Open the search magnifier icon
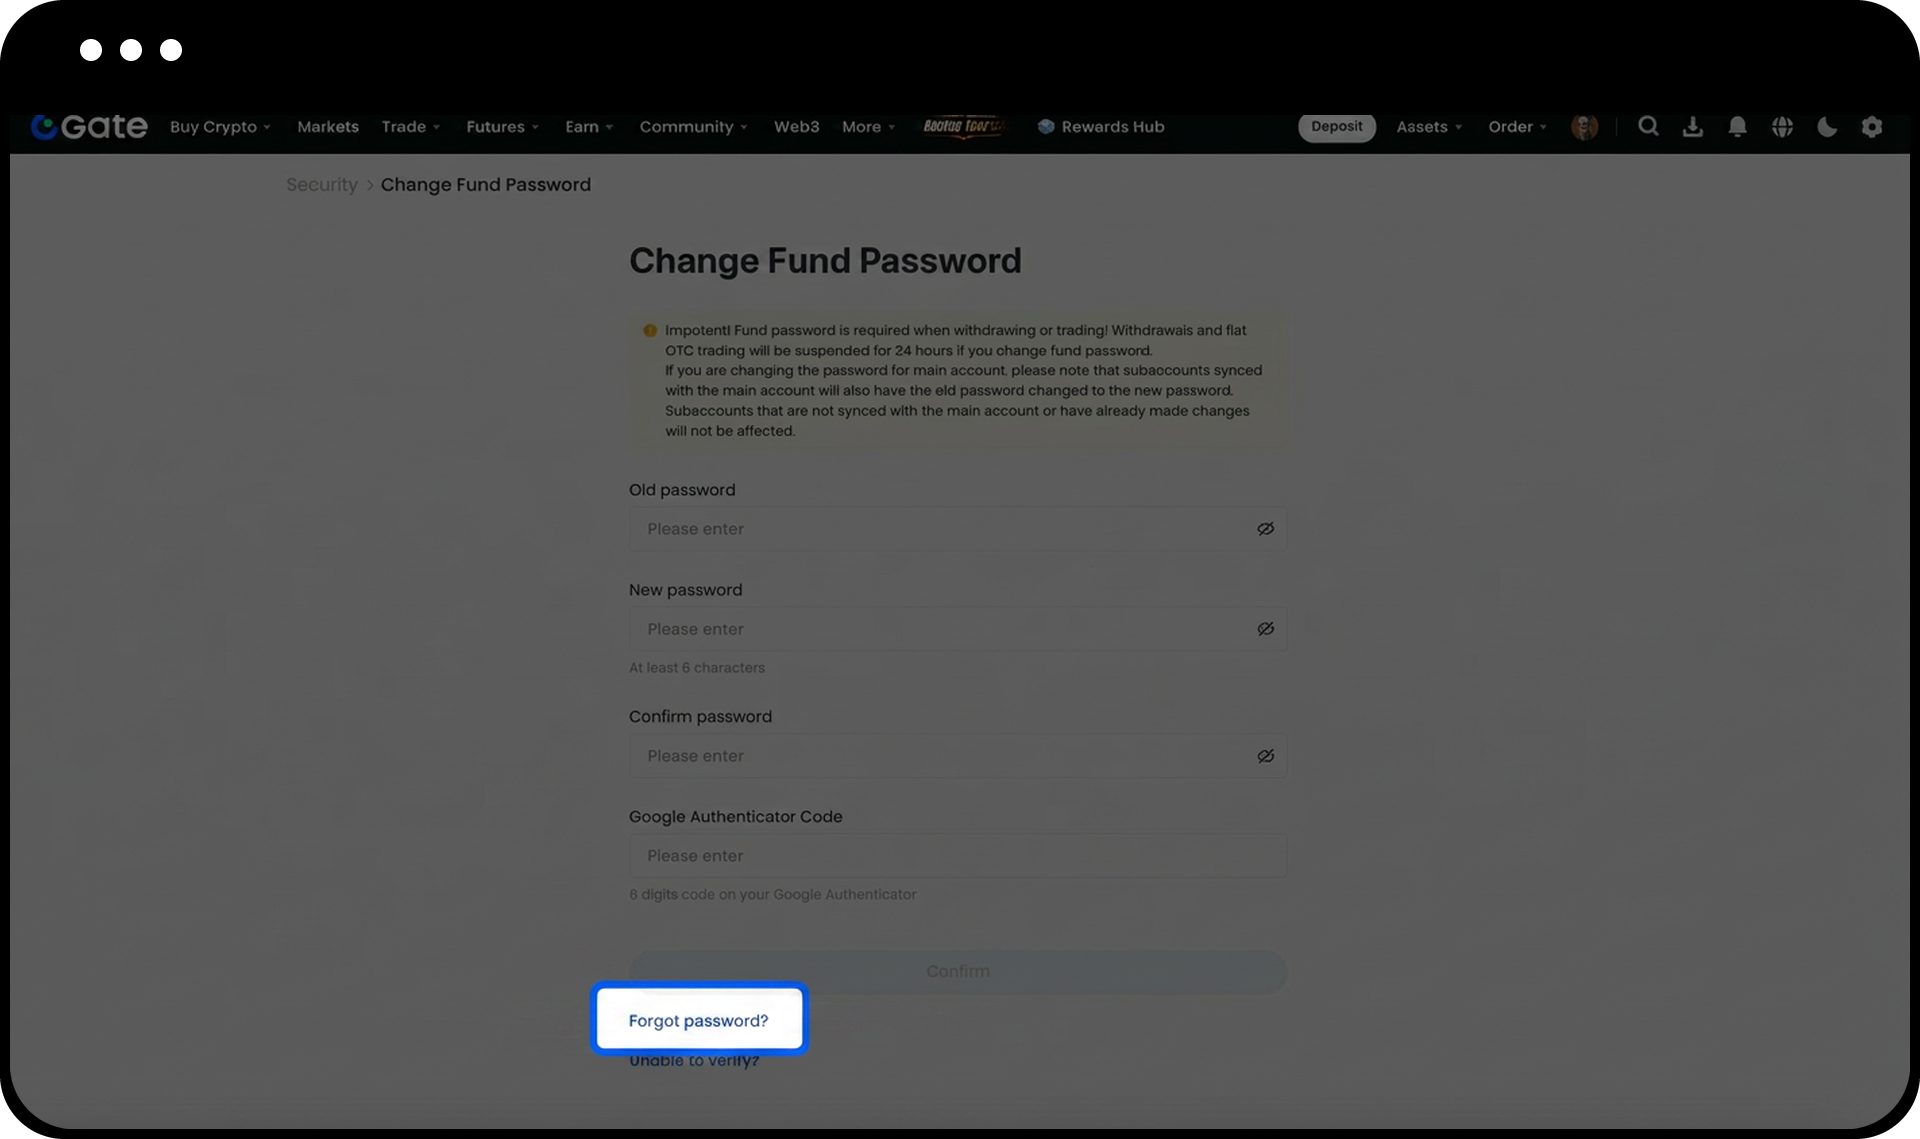 pos(1648,127)
